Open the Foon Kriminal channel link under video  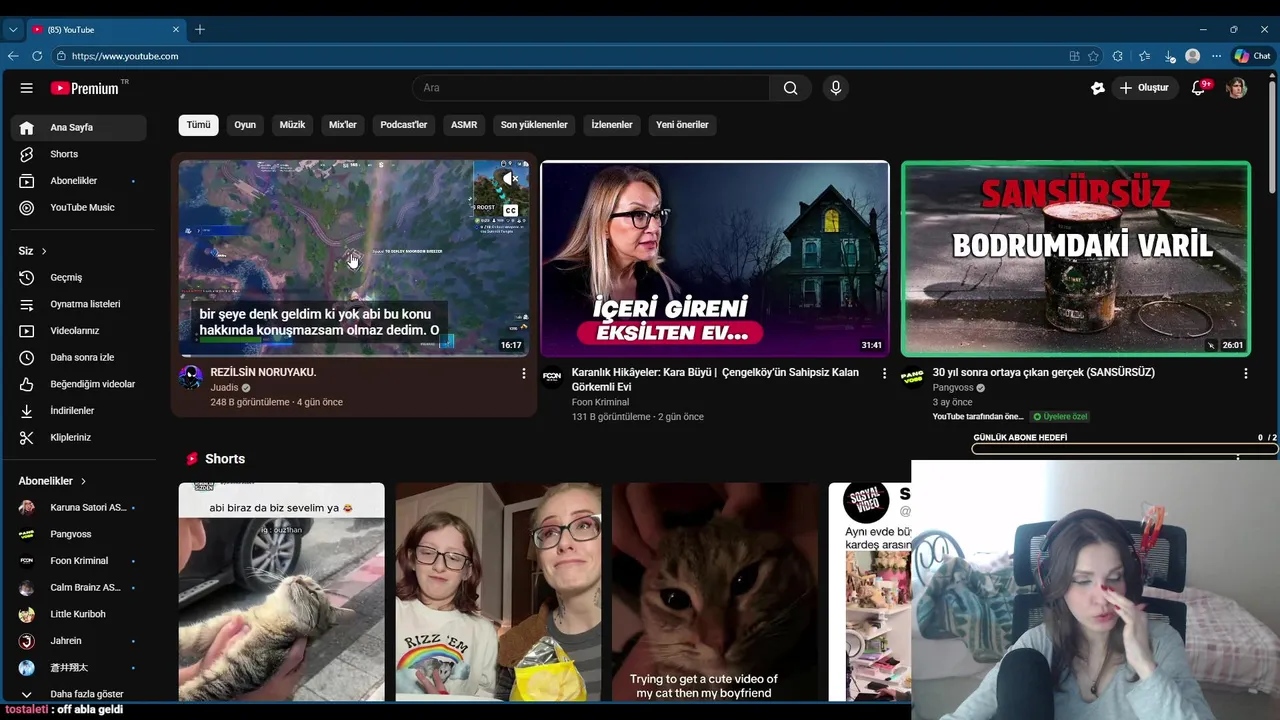pos(600,402)
